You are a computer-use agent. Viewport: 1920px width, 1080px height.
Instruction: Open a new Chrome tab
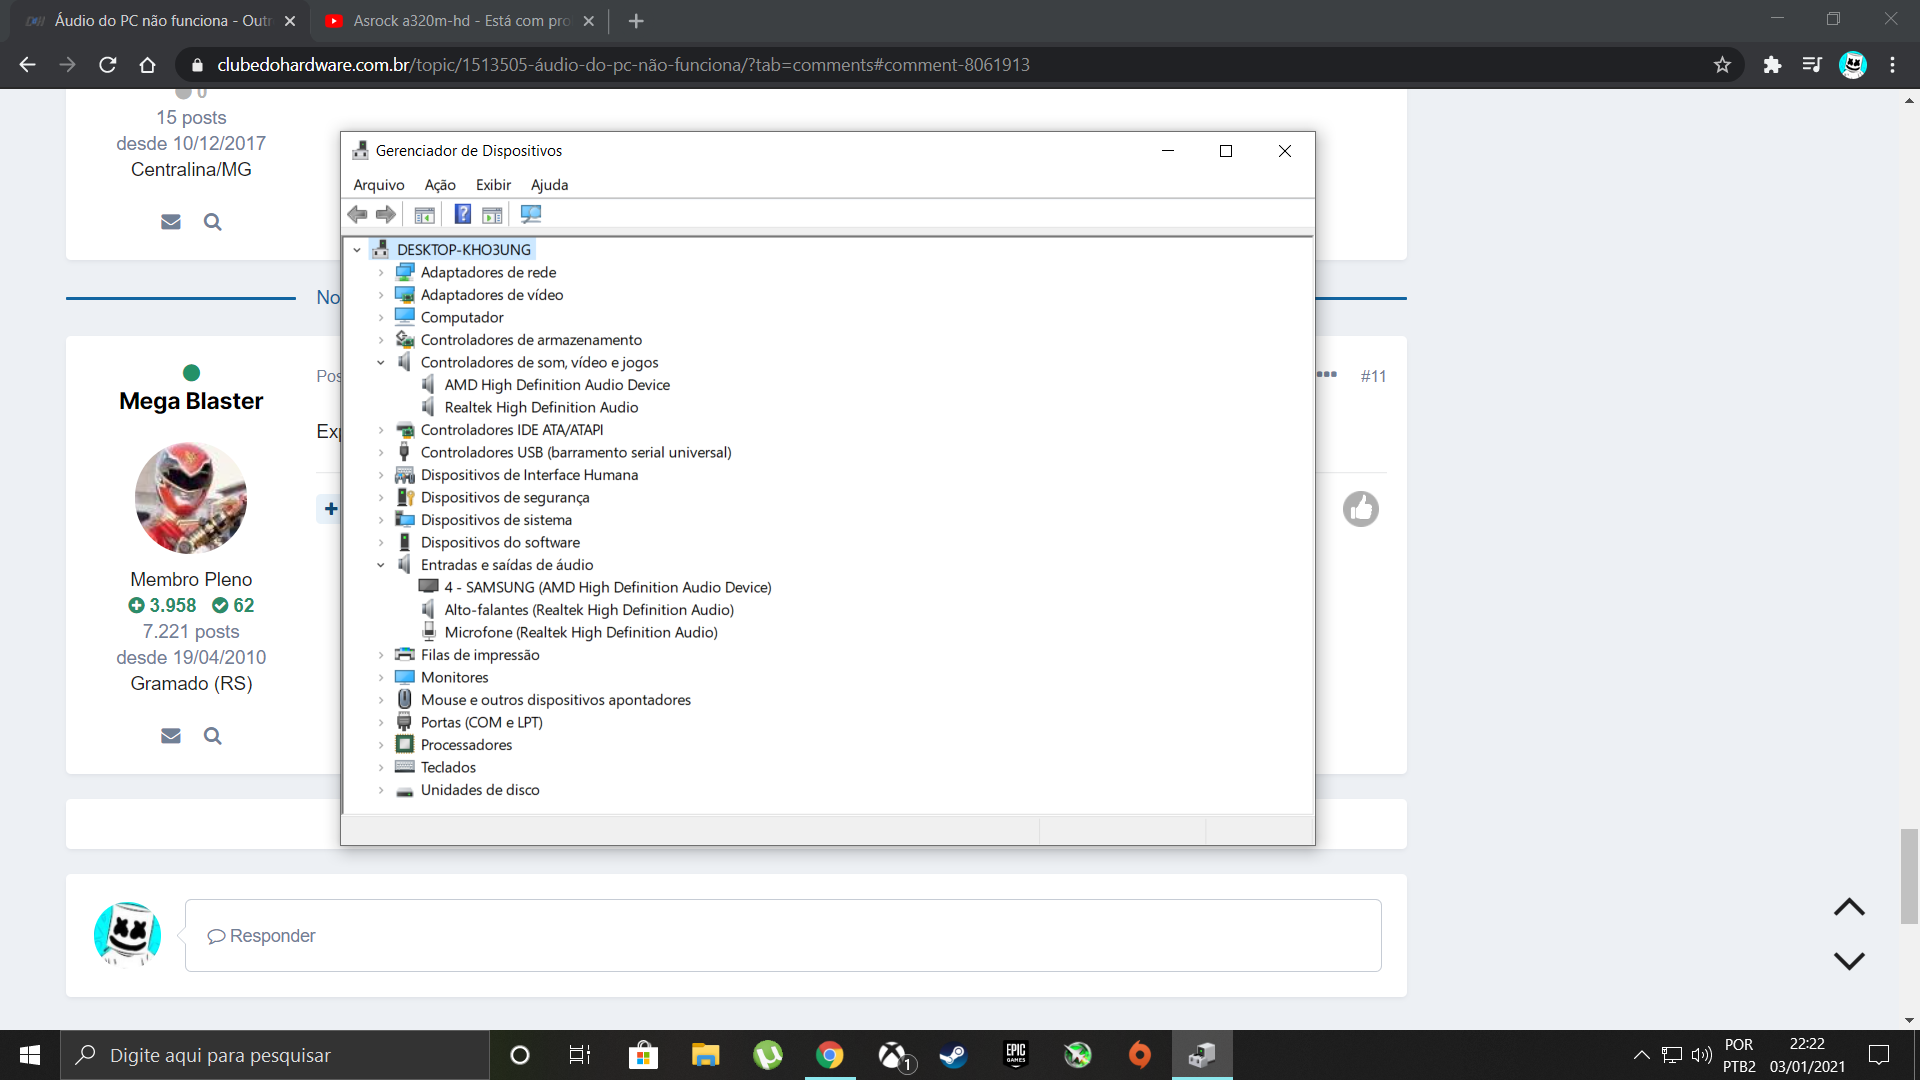coord(636,21)
